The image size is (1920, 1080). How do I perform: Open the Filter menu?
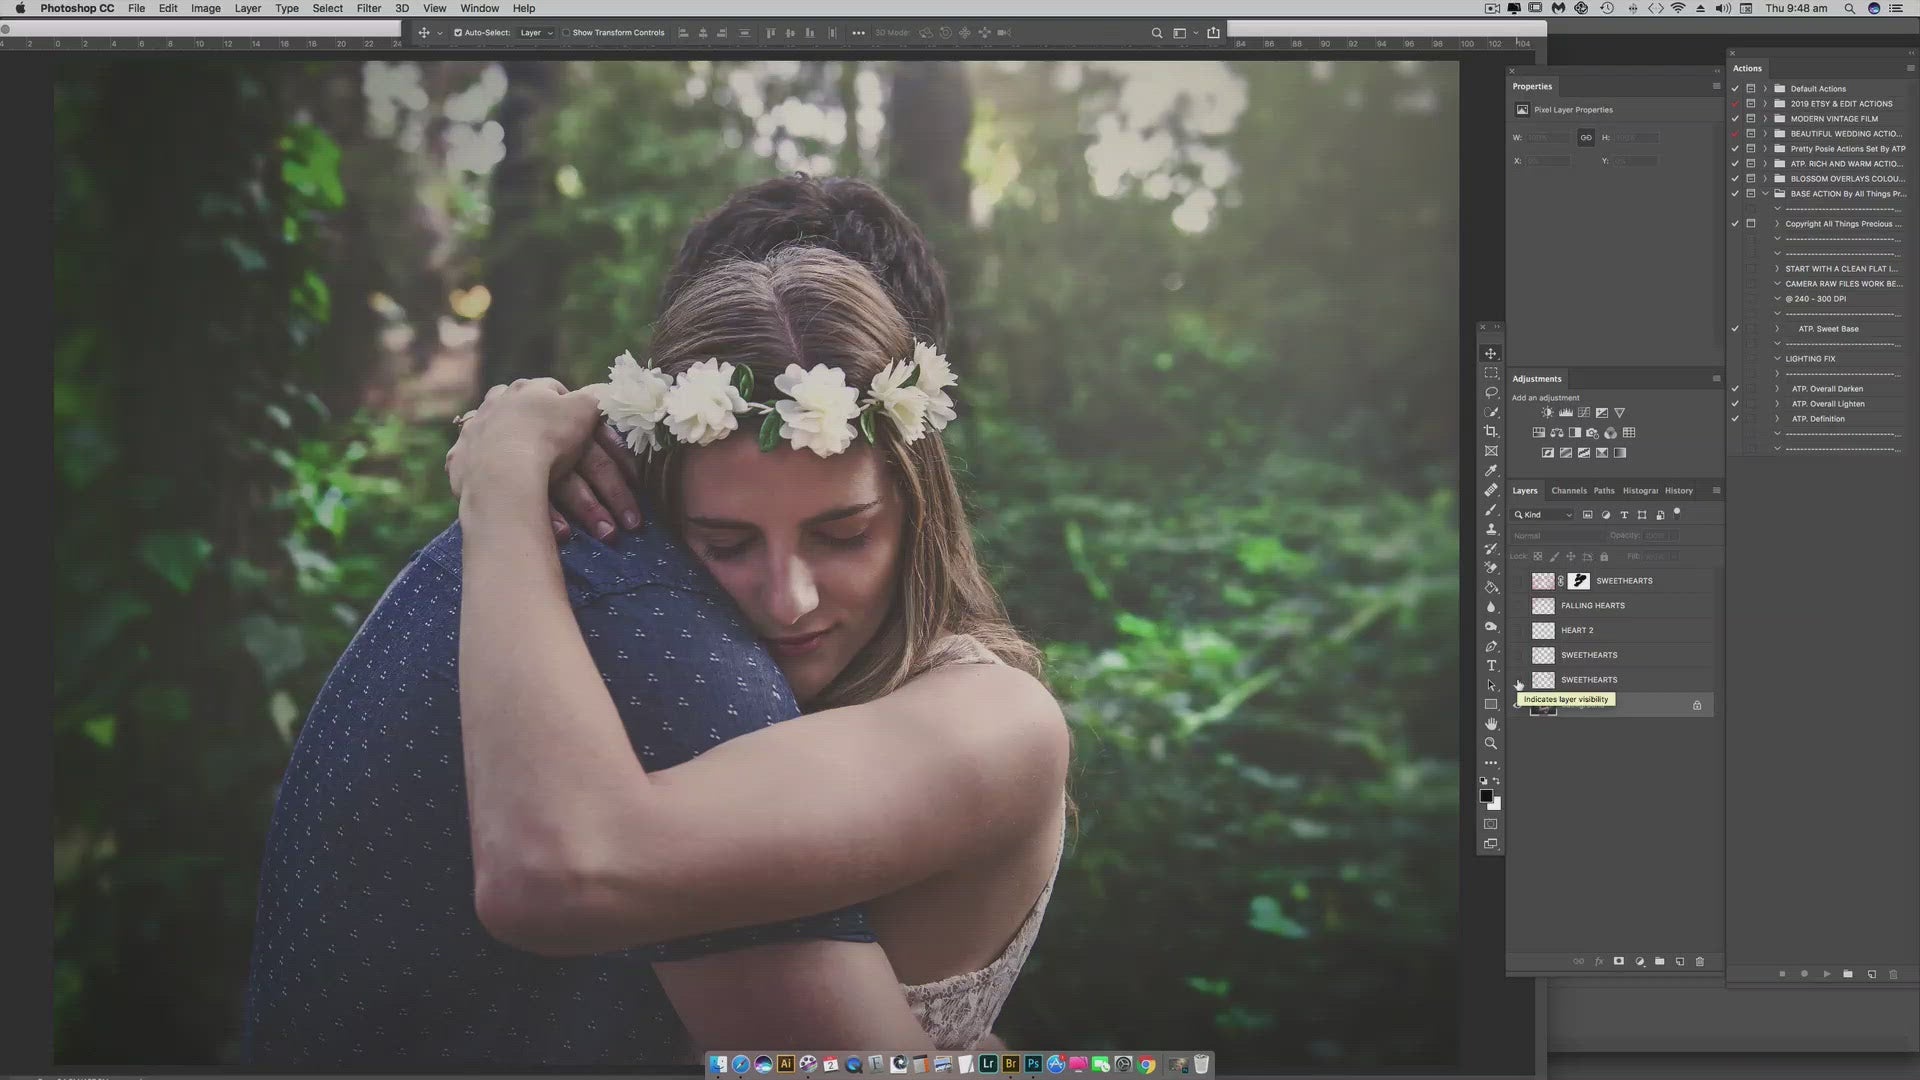(368, 8)
